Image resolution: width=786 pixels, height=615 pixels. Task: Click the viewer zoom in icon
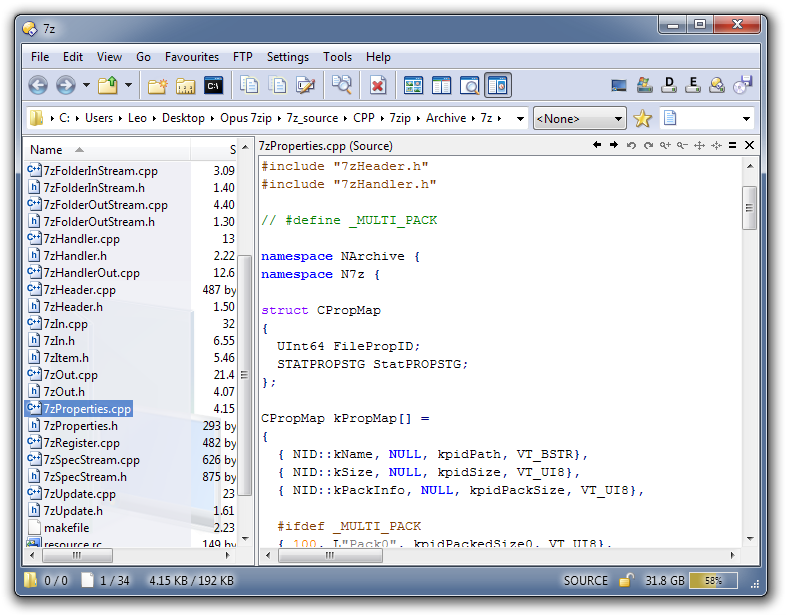pos(665,145)
